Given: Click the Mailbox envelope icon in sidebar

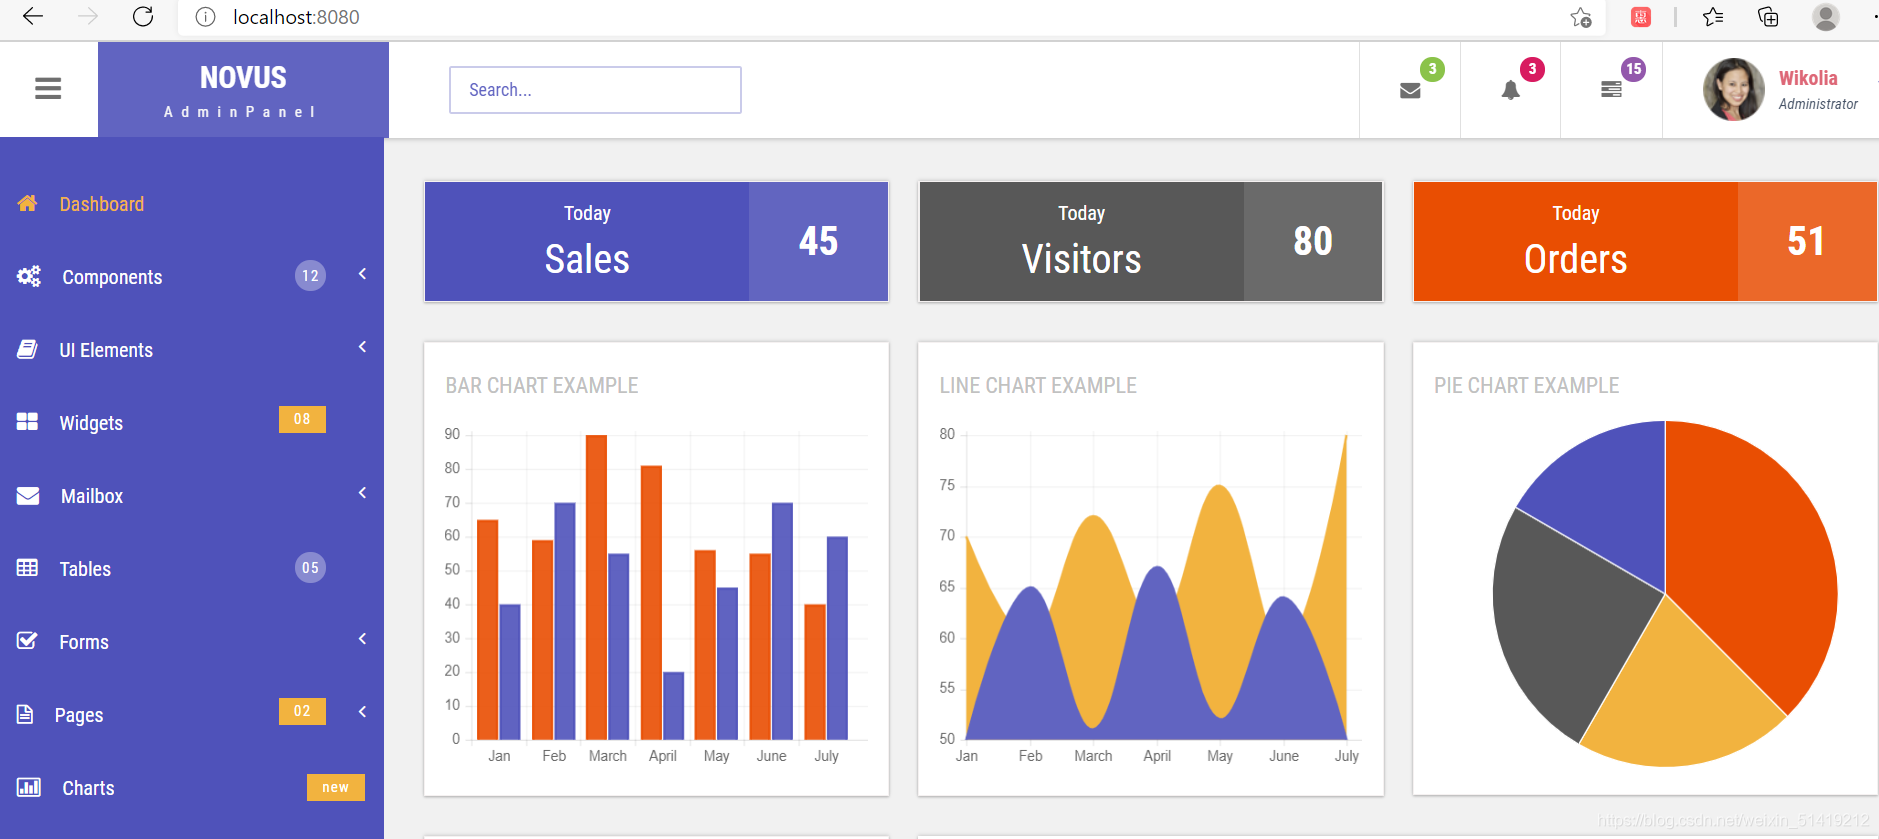Looking at the screenshot, I should [x=28, y=495].
